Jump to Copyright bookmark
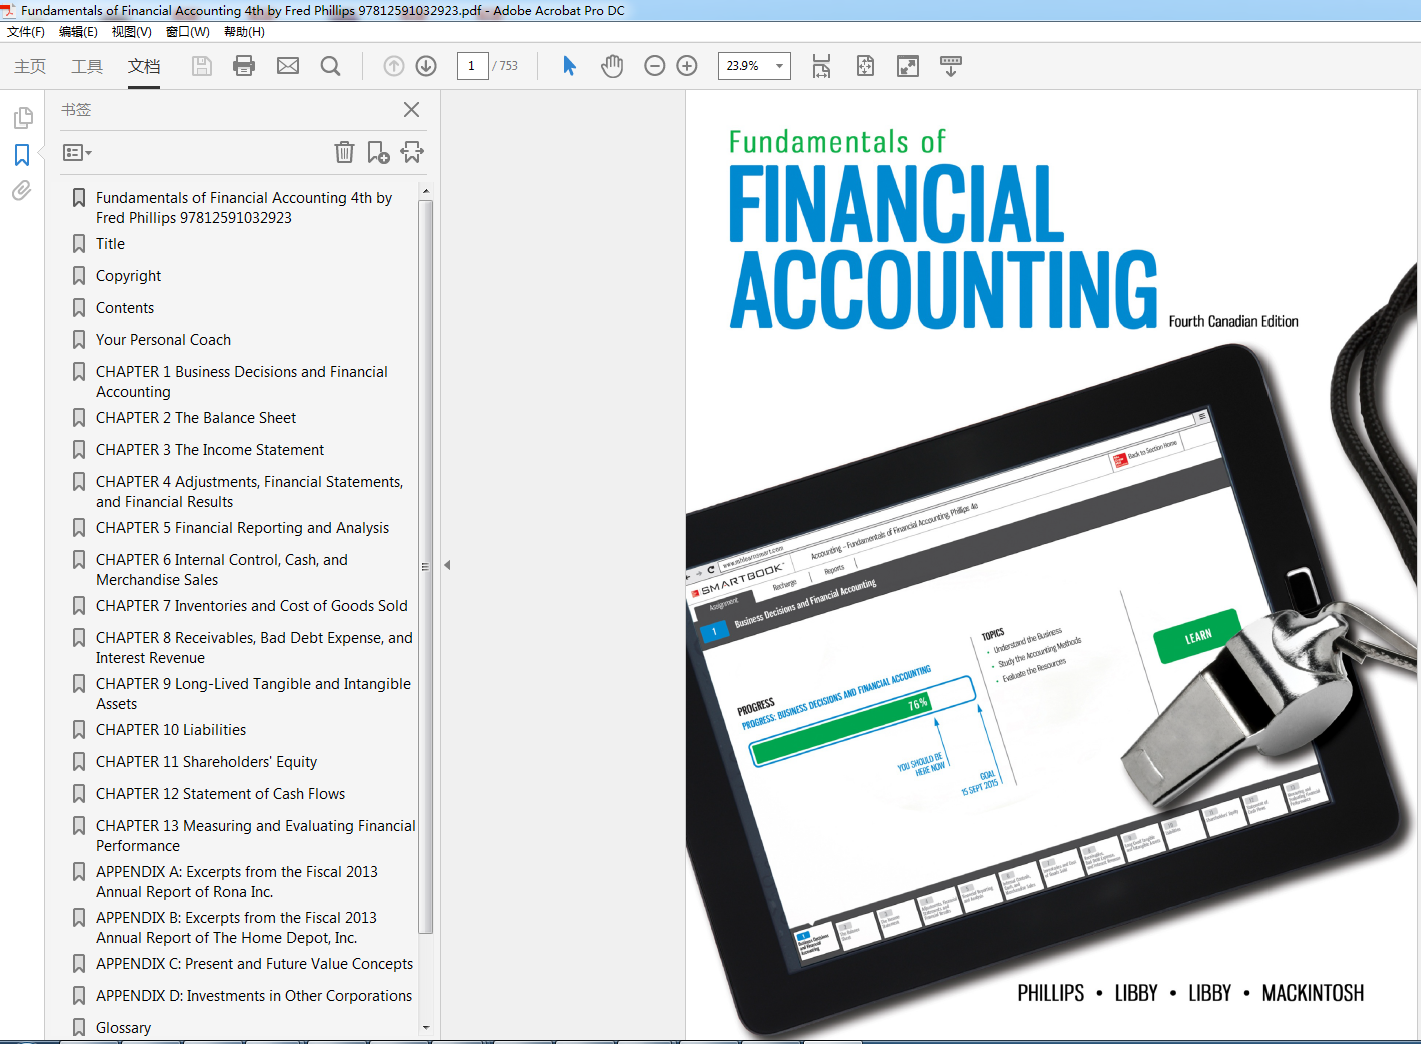The width and height of the screenshot is (1421, 1044). (128, 276)
